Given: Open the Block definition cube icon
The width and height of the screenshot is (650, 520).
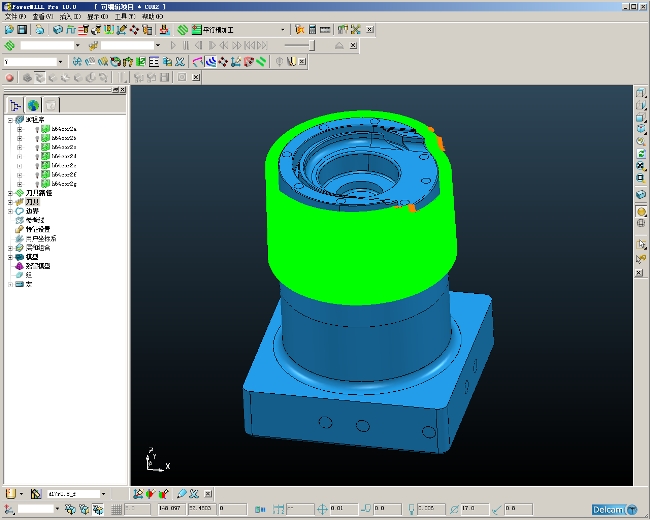Looking at the screenshot, I should click(x=58, y=29).
